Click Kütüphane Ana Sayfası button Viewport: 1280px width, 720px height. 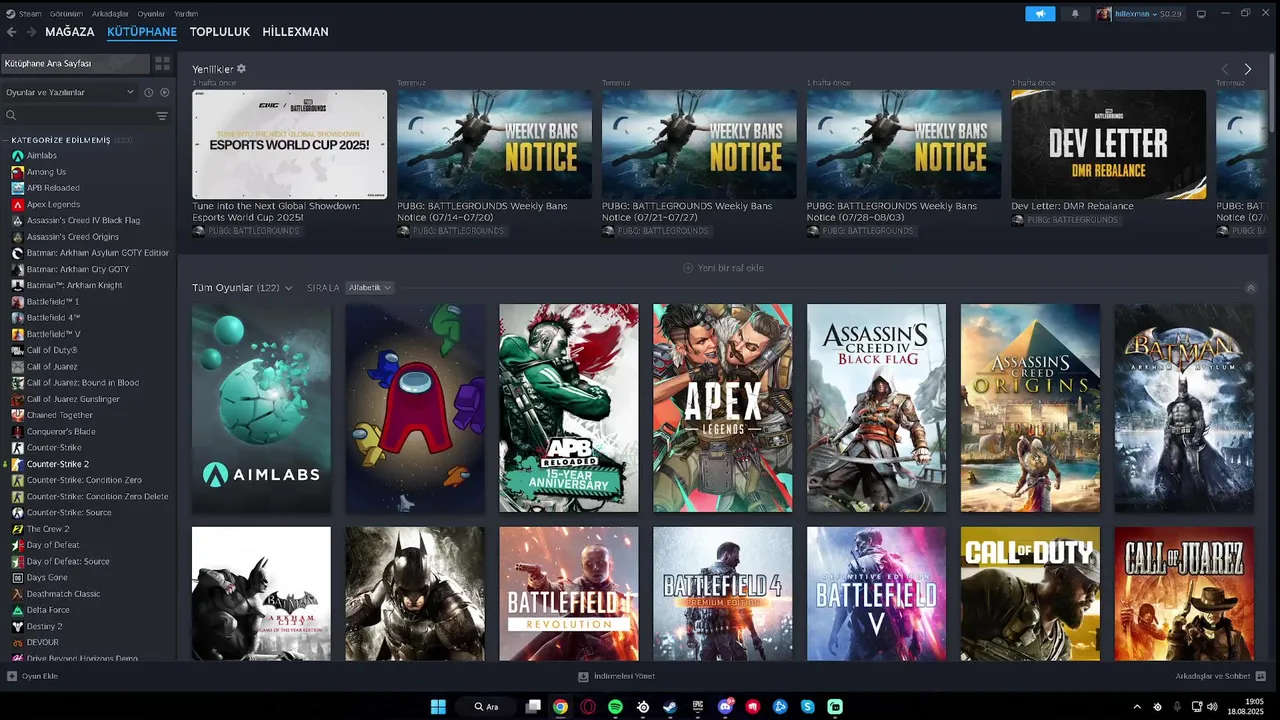[75, 63]
